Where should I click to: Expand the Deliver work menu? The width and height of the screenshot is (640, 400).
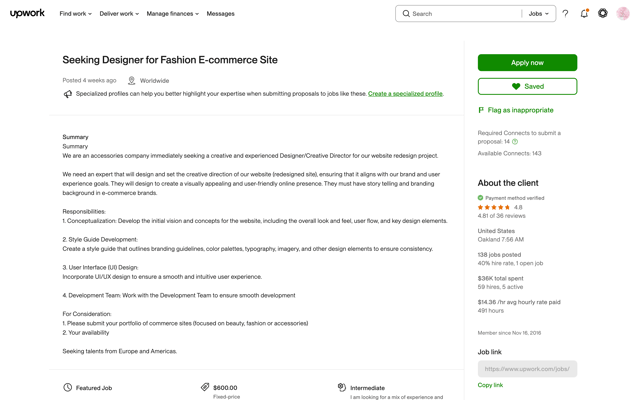(119, 13)
